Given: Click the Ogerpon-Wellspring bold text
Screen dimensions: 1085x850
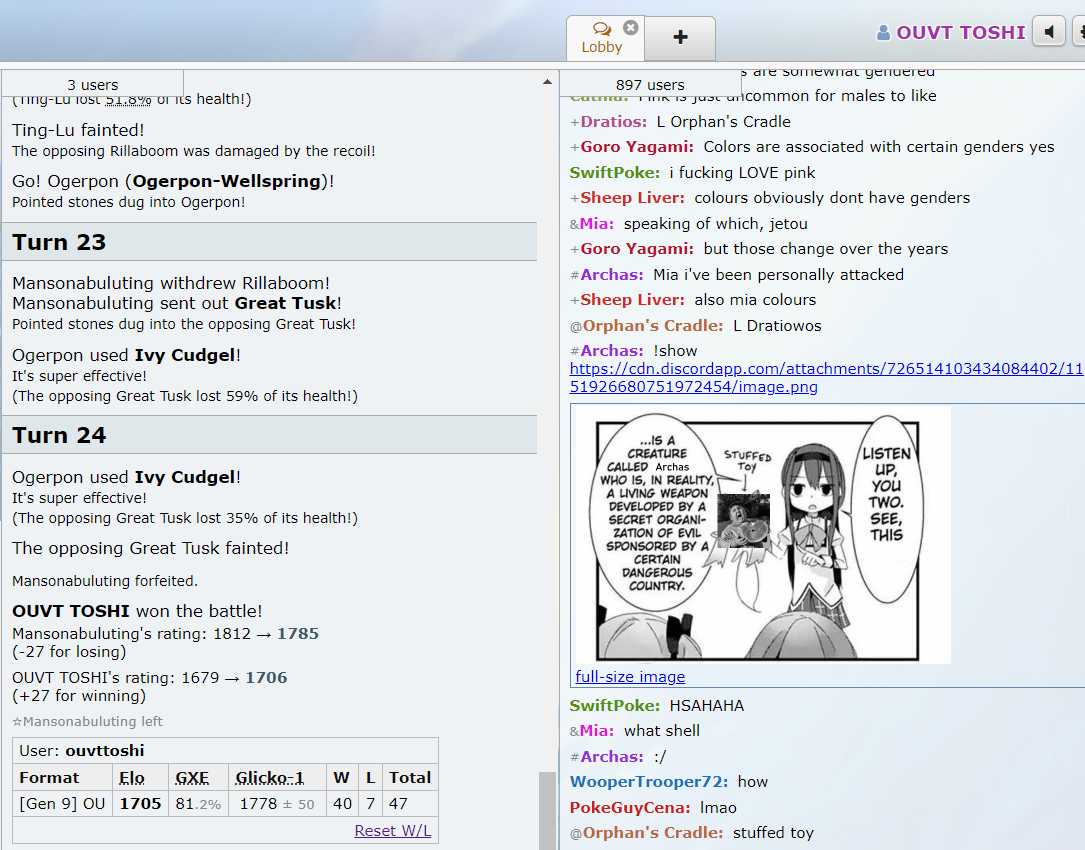Looking at the screenshot, I should 227,181.
